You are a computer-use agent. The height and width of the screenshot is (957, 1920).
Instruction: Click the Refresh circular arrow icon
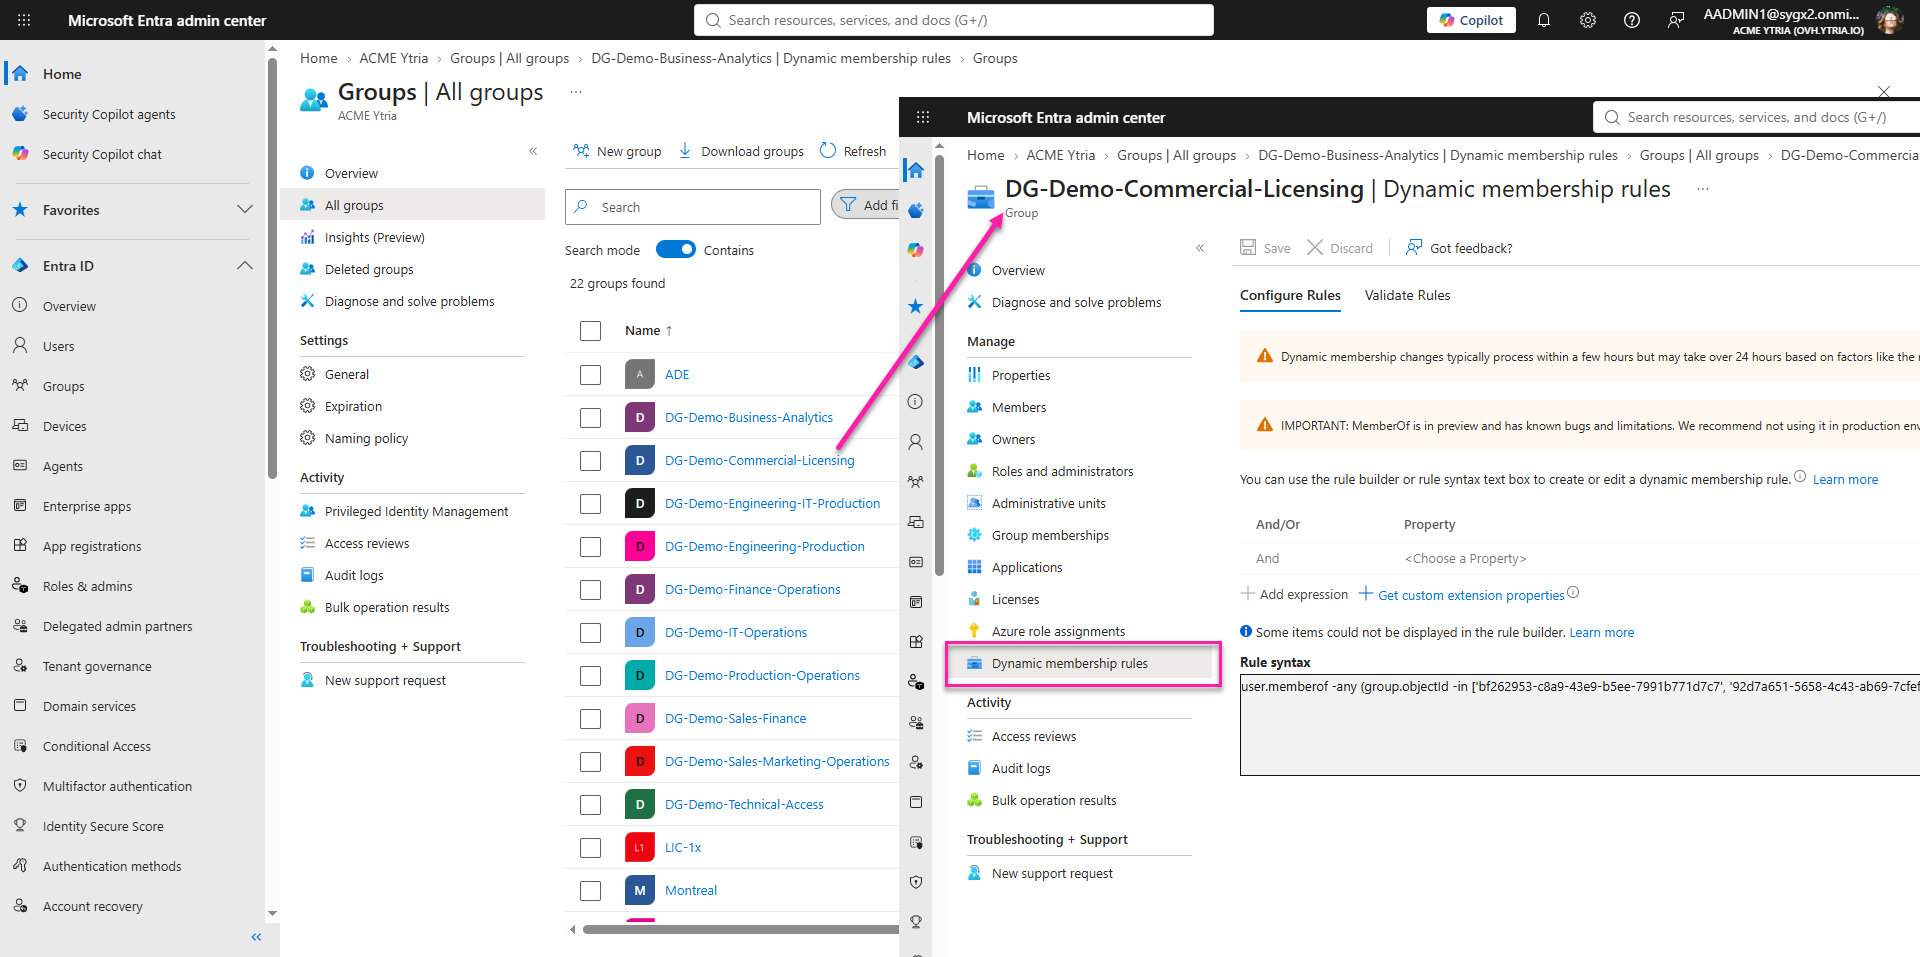point(828,151)
